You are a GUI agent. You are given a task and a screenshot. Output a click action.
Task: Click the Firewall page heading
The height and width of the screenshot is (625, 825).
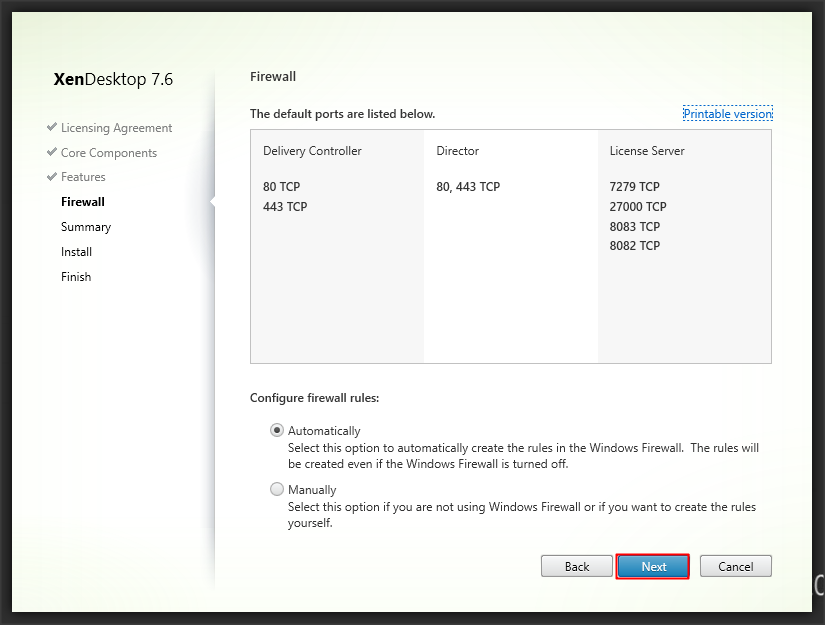click(272, 77)
